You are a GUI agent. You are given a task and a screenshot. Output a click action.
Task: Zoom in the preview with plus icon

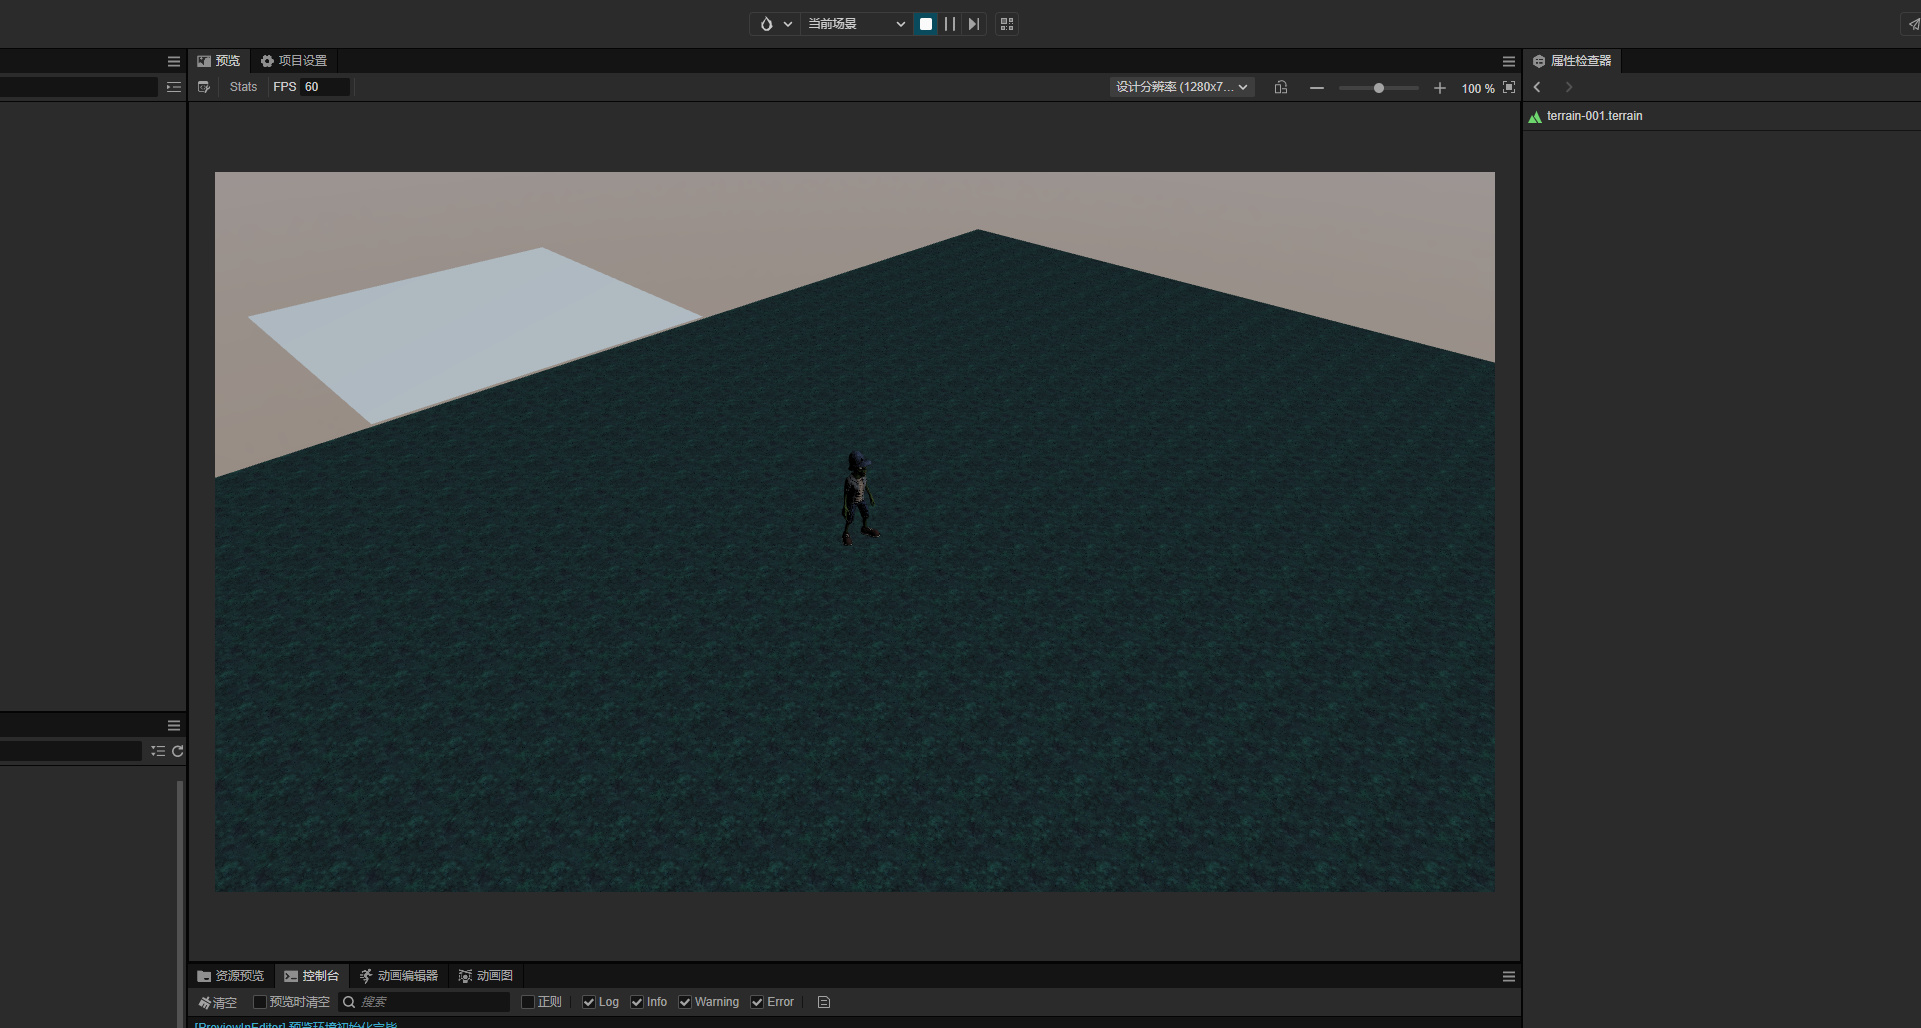coord(1440,88)
